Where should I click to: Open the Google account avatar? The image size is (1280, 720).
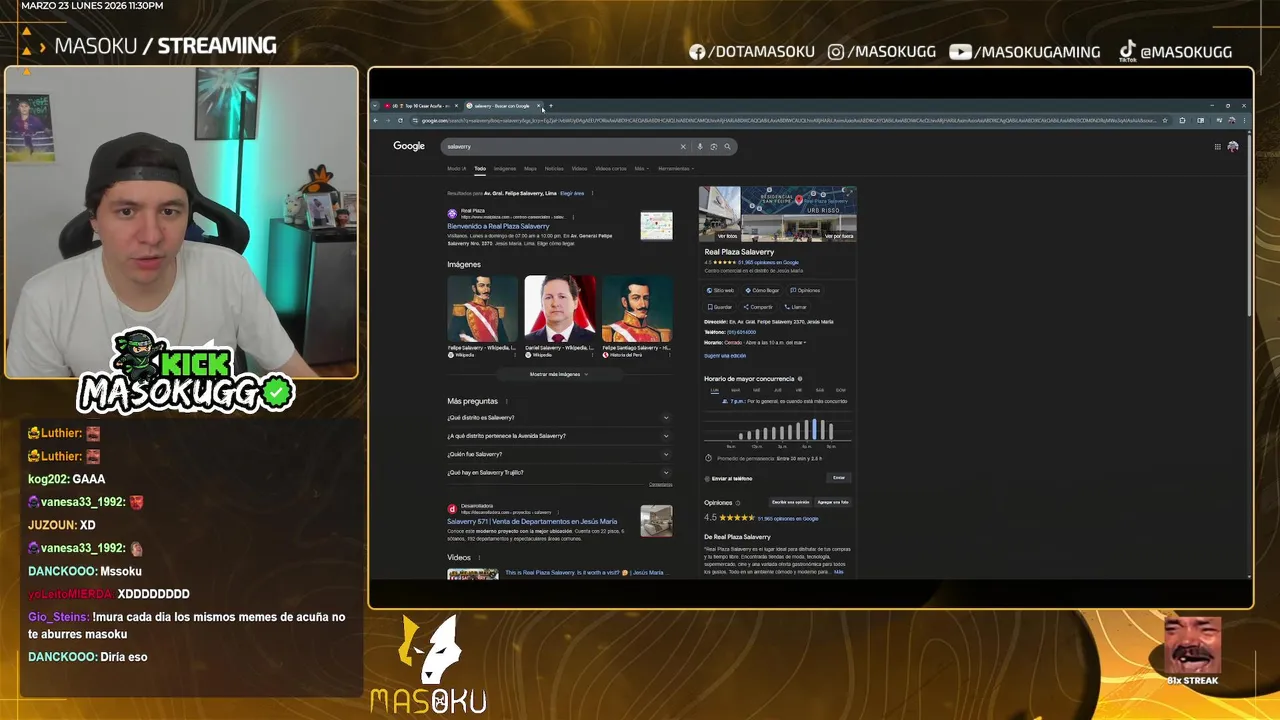point(1233,146)
